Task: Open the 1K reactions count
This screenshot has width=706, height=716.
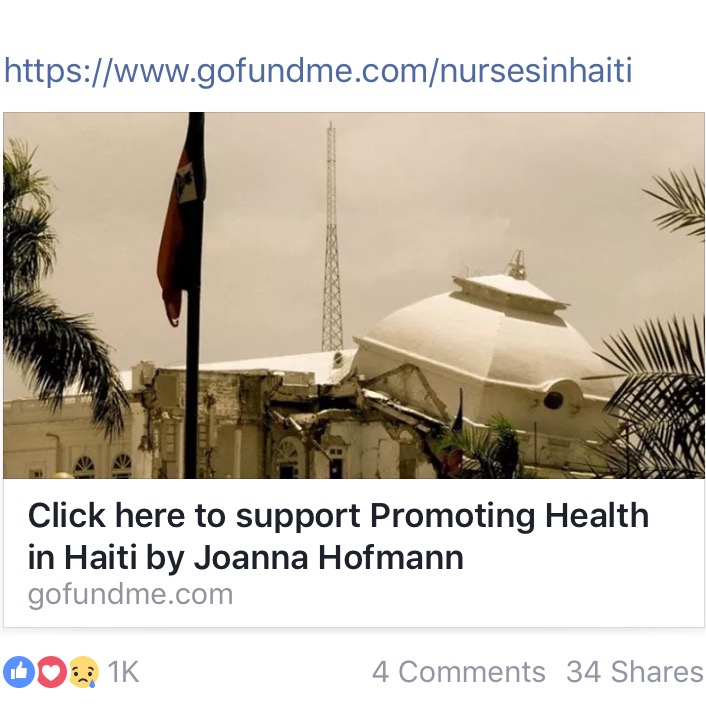Action: 123,672
